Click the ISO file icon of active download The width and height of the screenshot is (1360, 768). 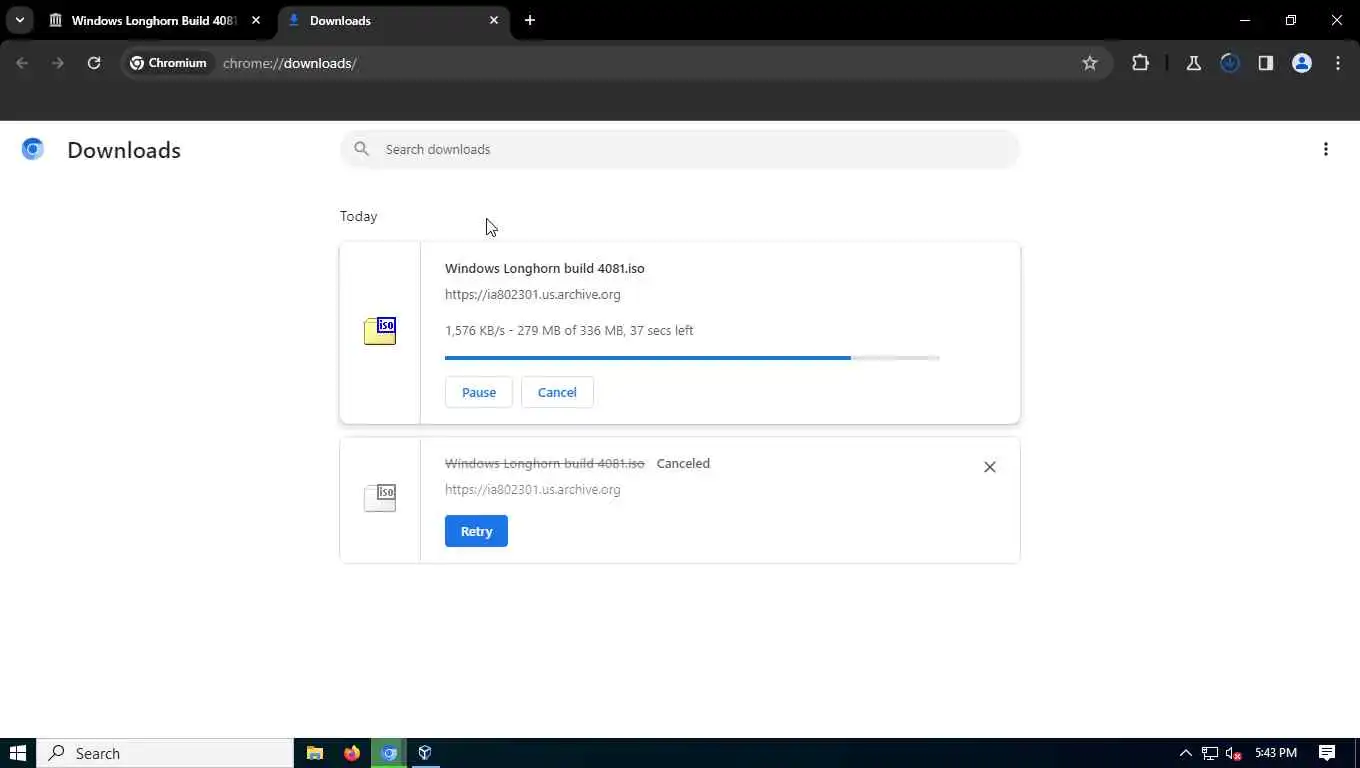pos(380,331)
